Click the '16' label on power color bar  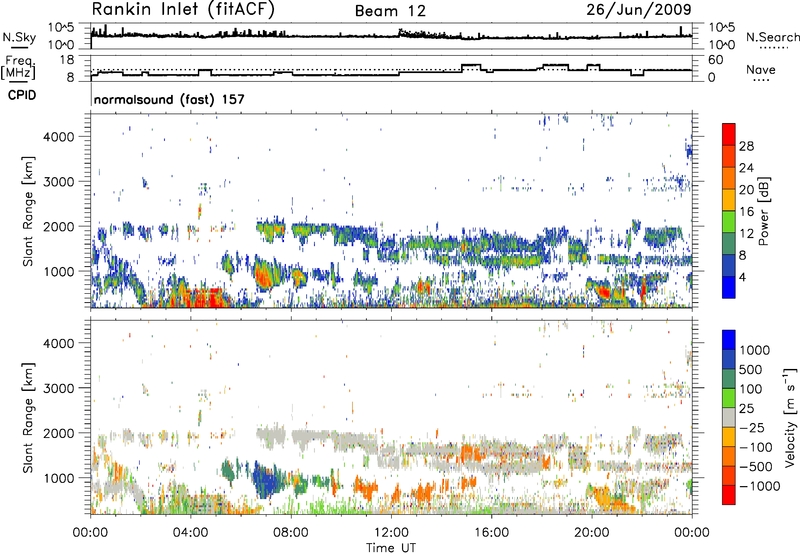746,212
